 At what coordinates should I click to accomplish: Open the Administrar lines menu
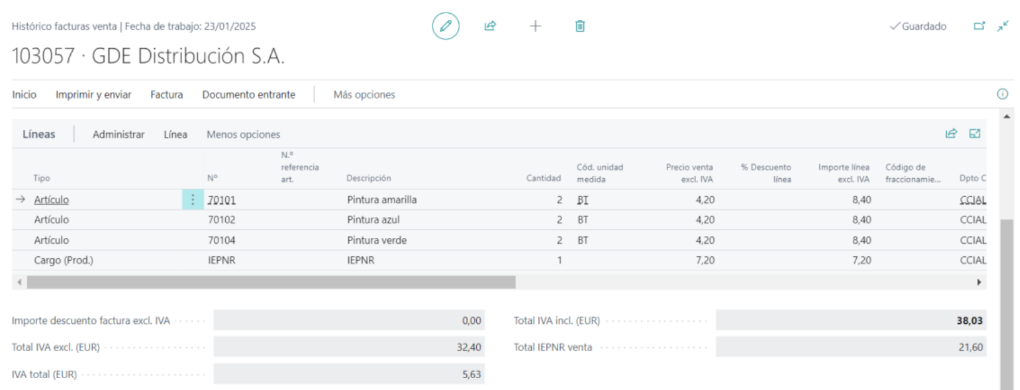coord(118,135)
